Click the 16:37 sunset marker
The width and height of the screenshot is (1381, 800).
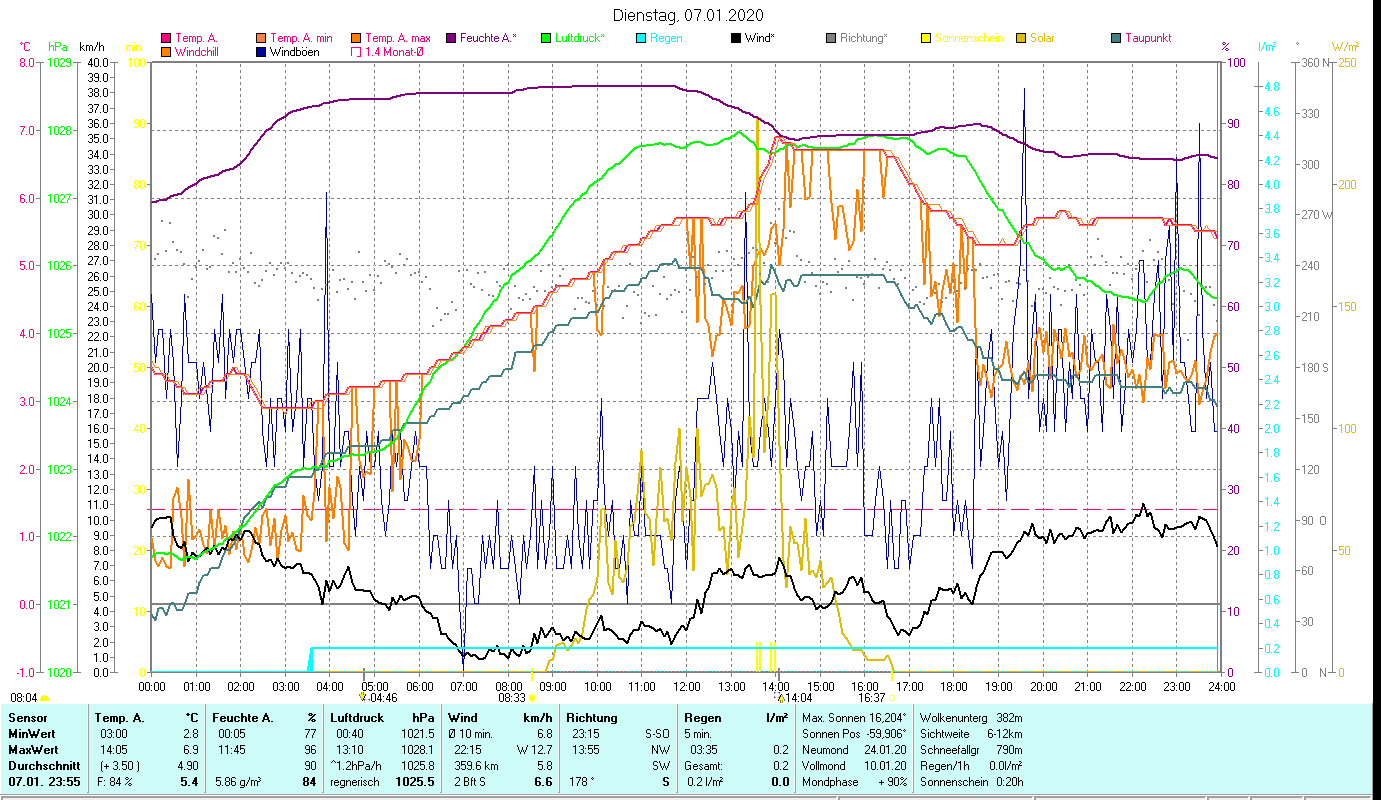point(872,698)
